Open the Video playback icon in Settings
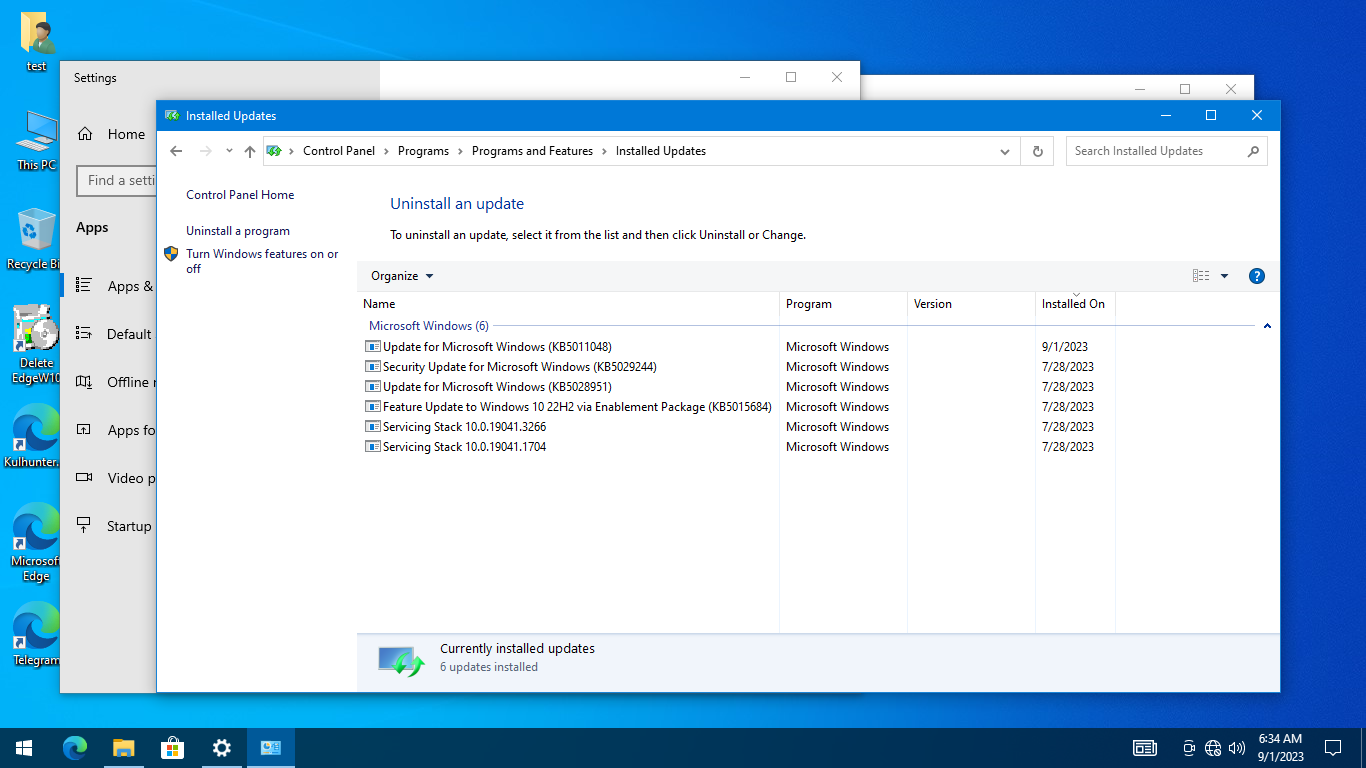The image size is (1366, 768). pyautogui.click(x=84, y=478)
